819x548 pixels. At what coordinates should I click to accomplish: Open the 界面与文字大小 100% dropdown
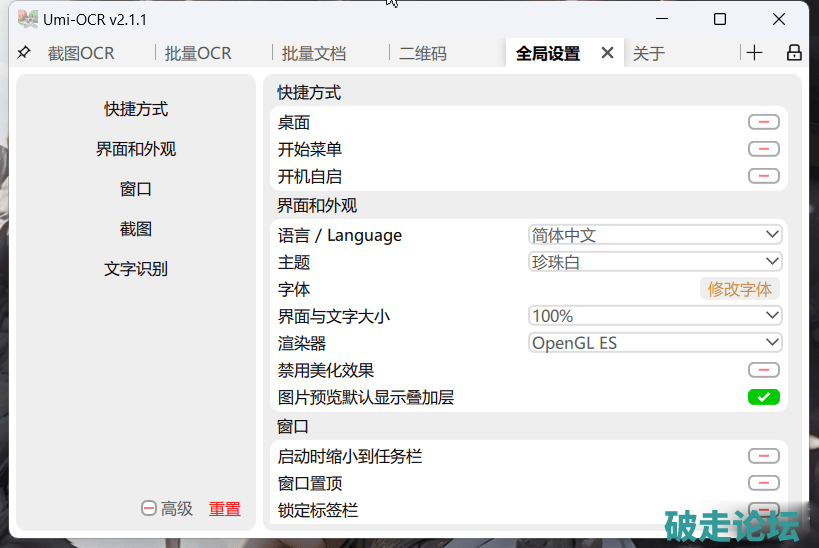[x=655, y=316]
